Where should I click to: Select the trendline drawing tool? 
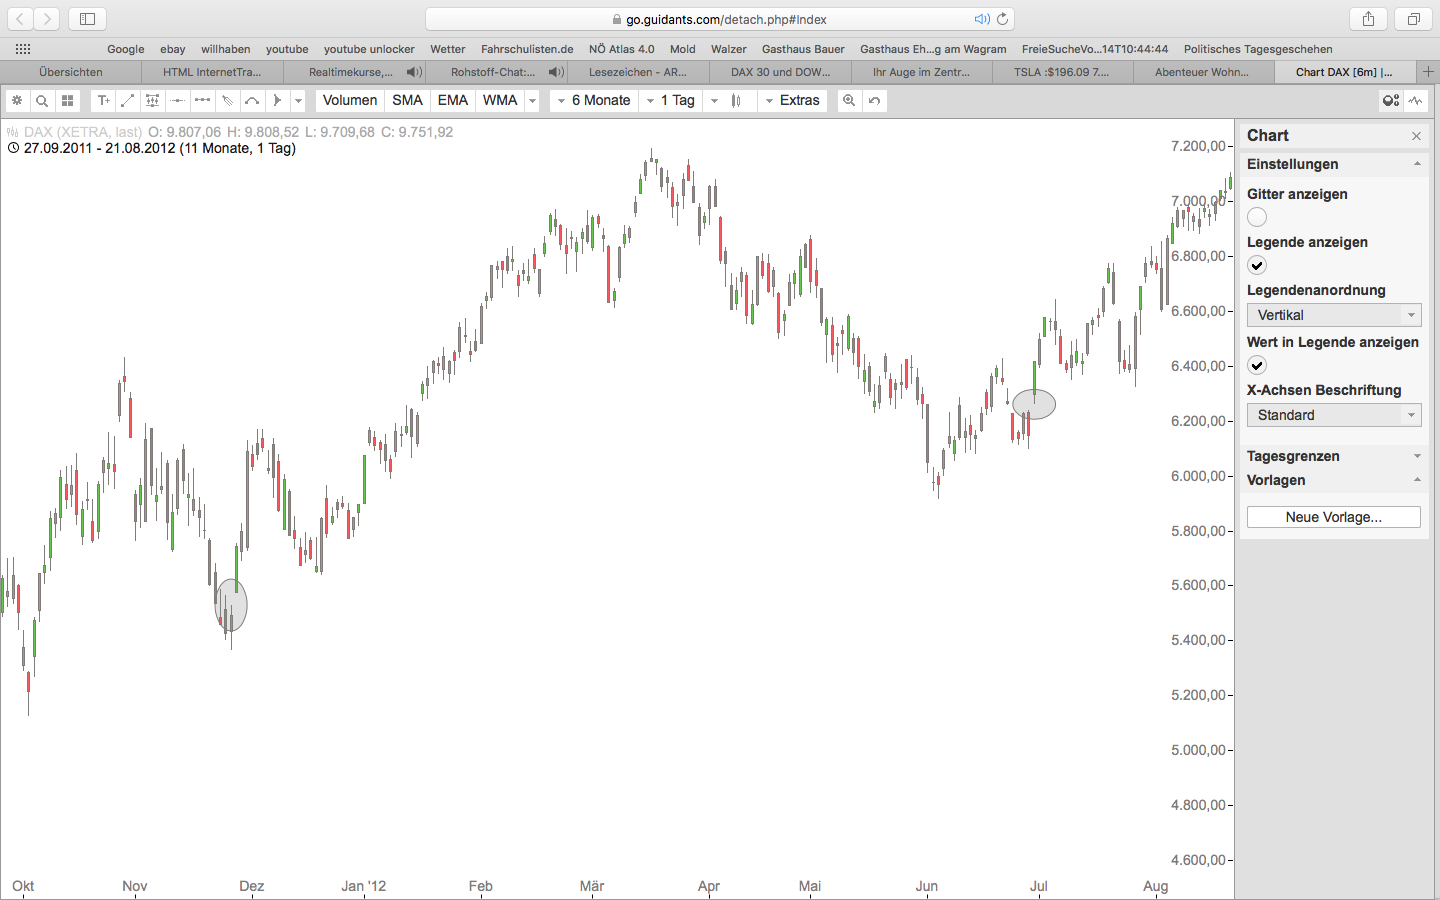pyautogui.click(x=127, y=100)
